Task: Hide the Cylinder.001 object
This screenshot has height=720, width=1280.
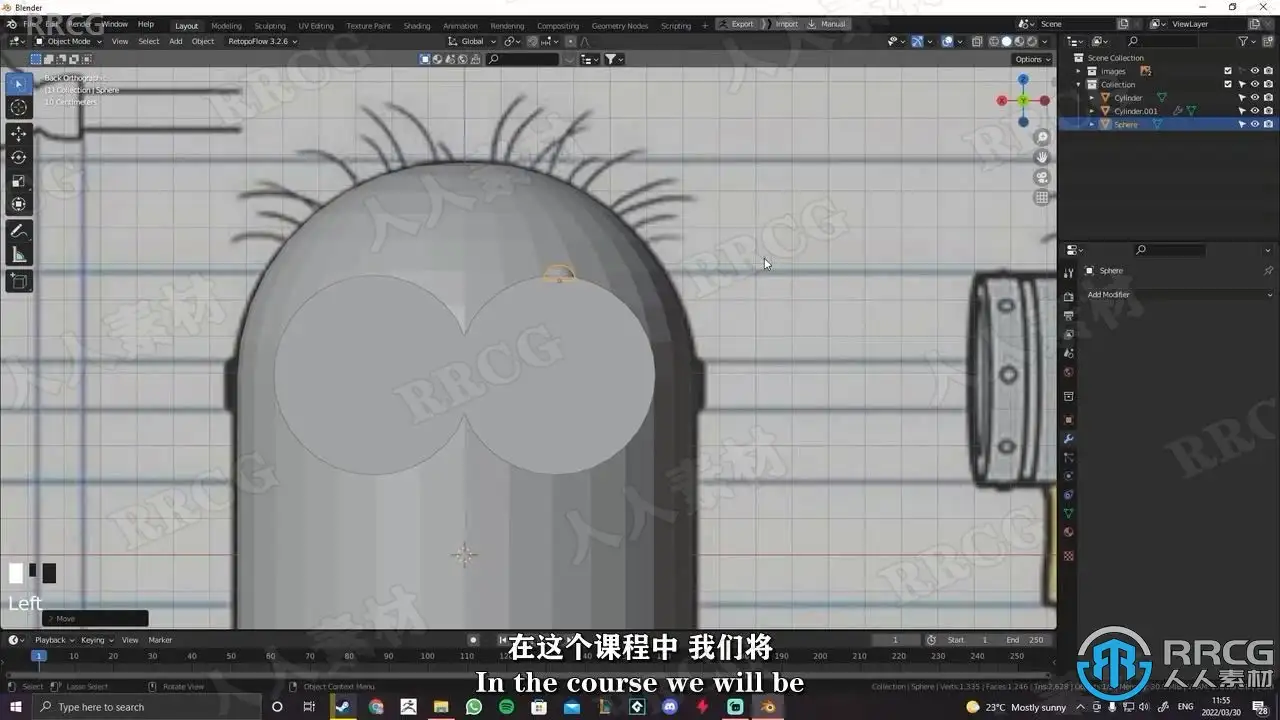Action: (x=1255, y=111)
